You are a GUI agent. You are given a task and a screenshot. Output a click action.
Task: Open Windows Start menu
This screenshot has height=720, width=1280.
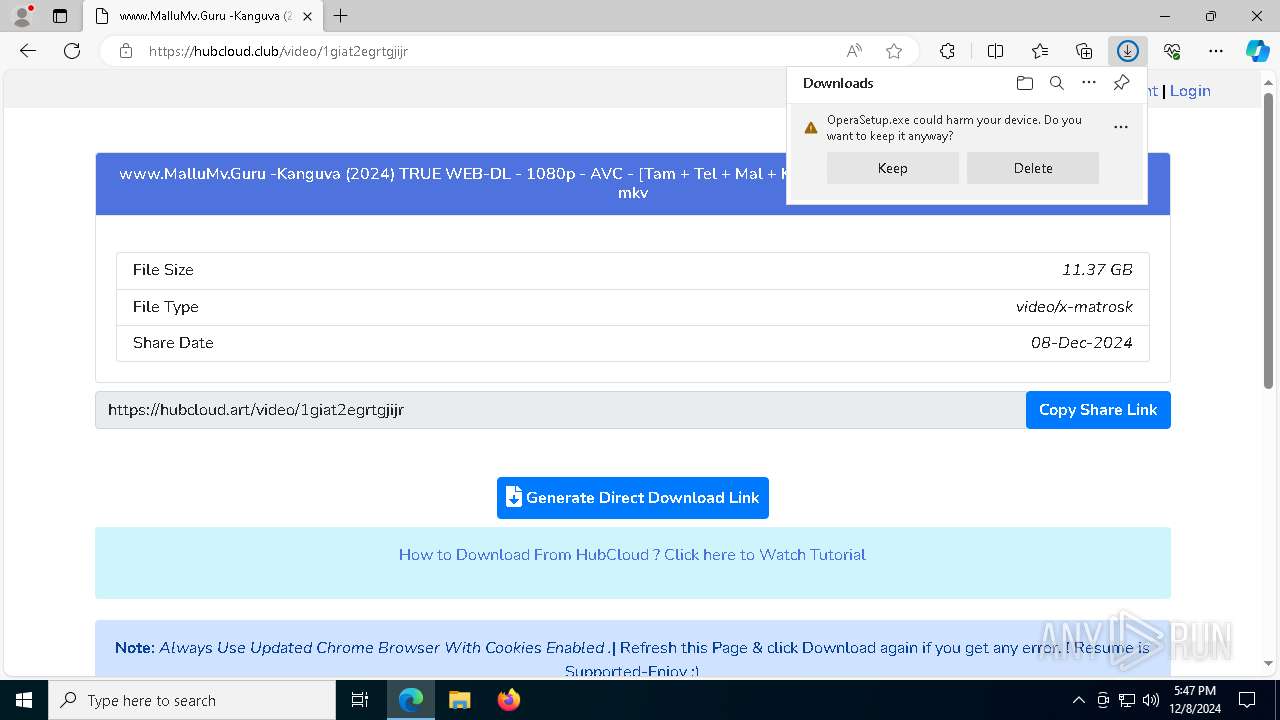[x=24, y=700]
